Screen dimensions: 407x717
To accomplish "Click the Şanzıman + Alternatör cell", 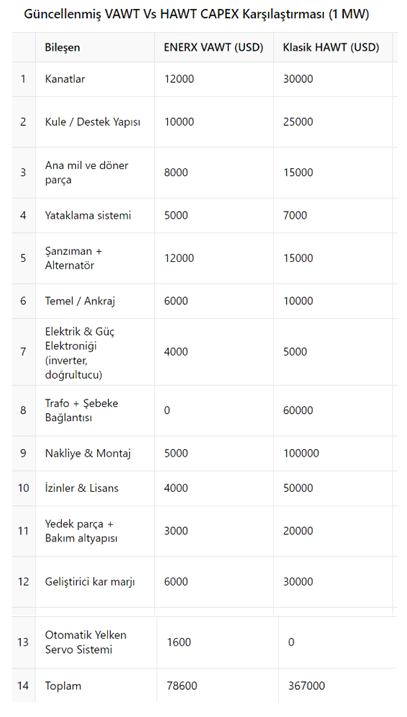I will pos(95,258).
